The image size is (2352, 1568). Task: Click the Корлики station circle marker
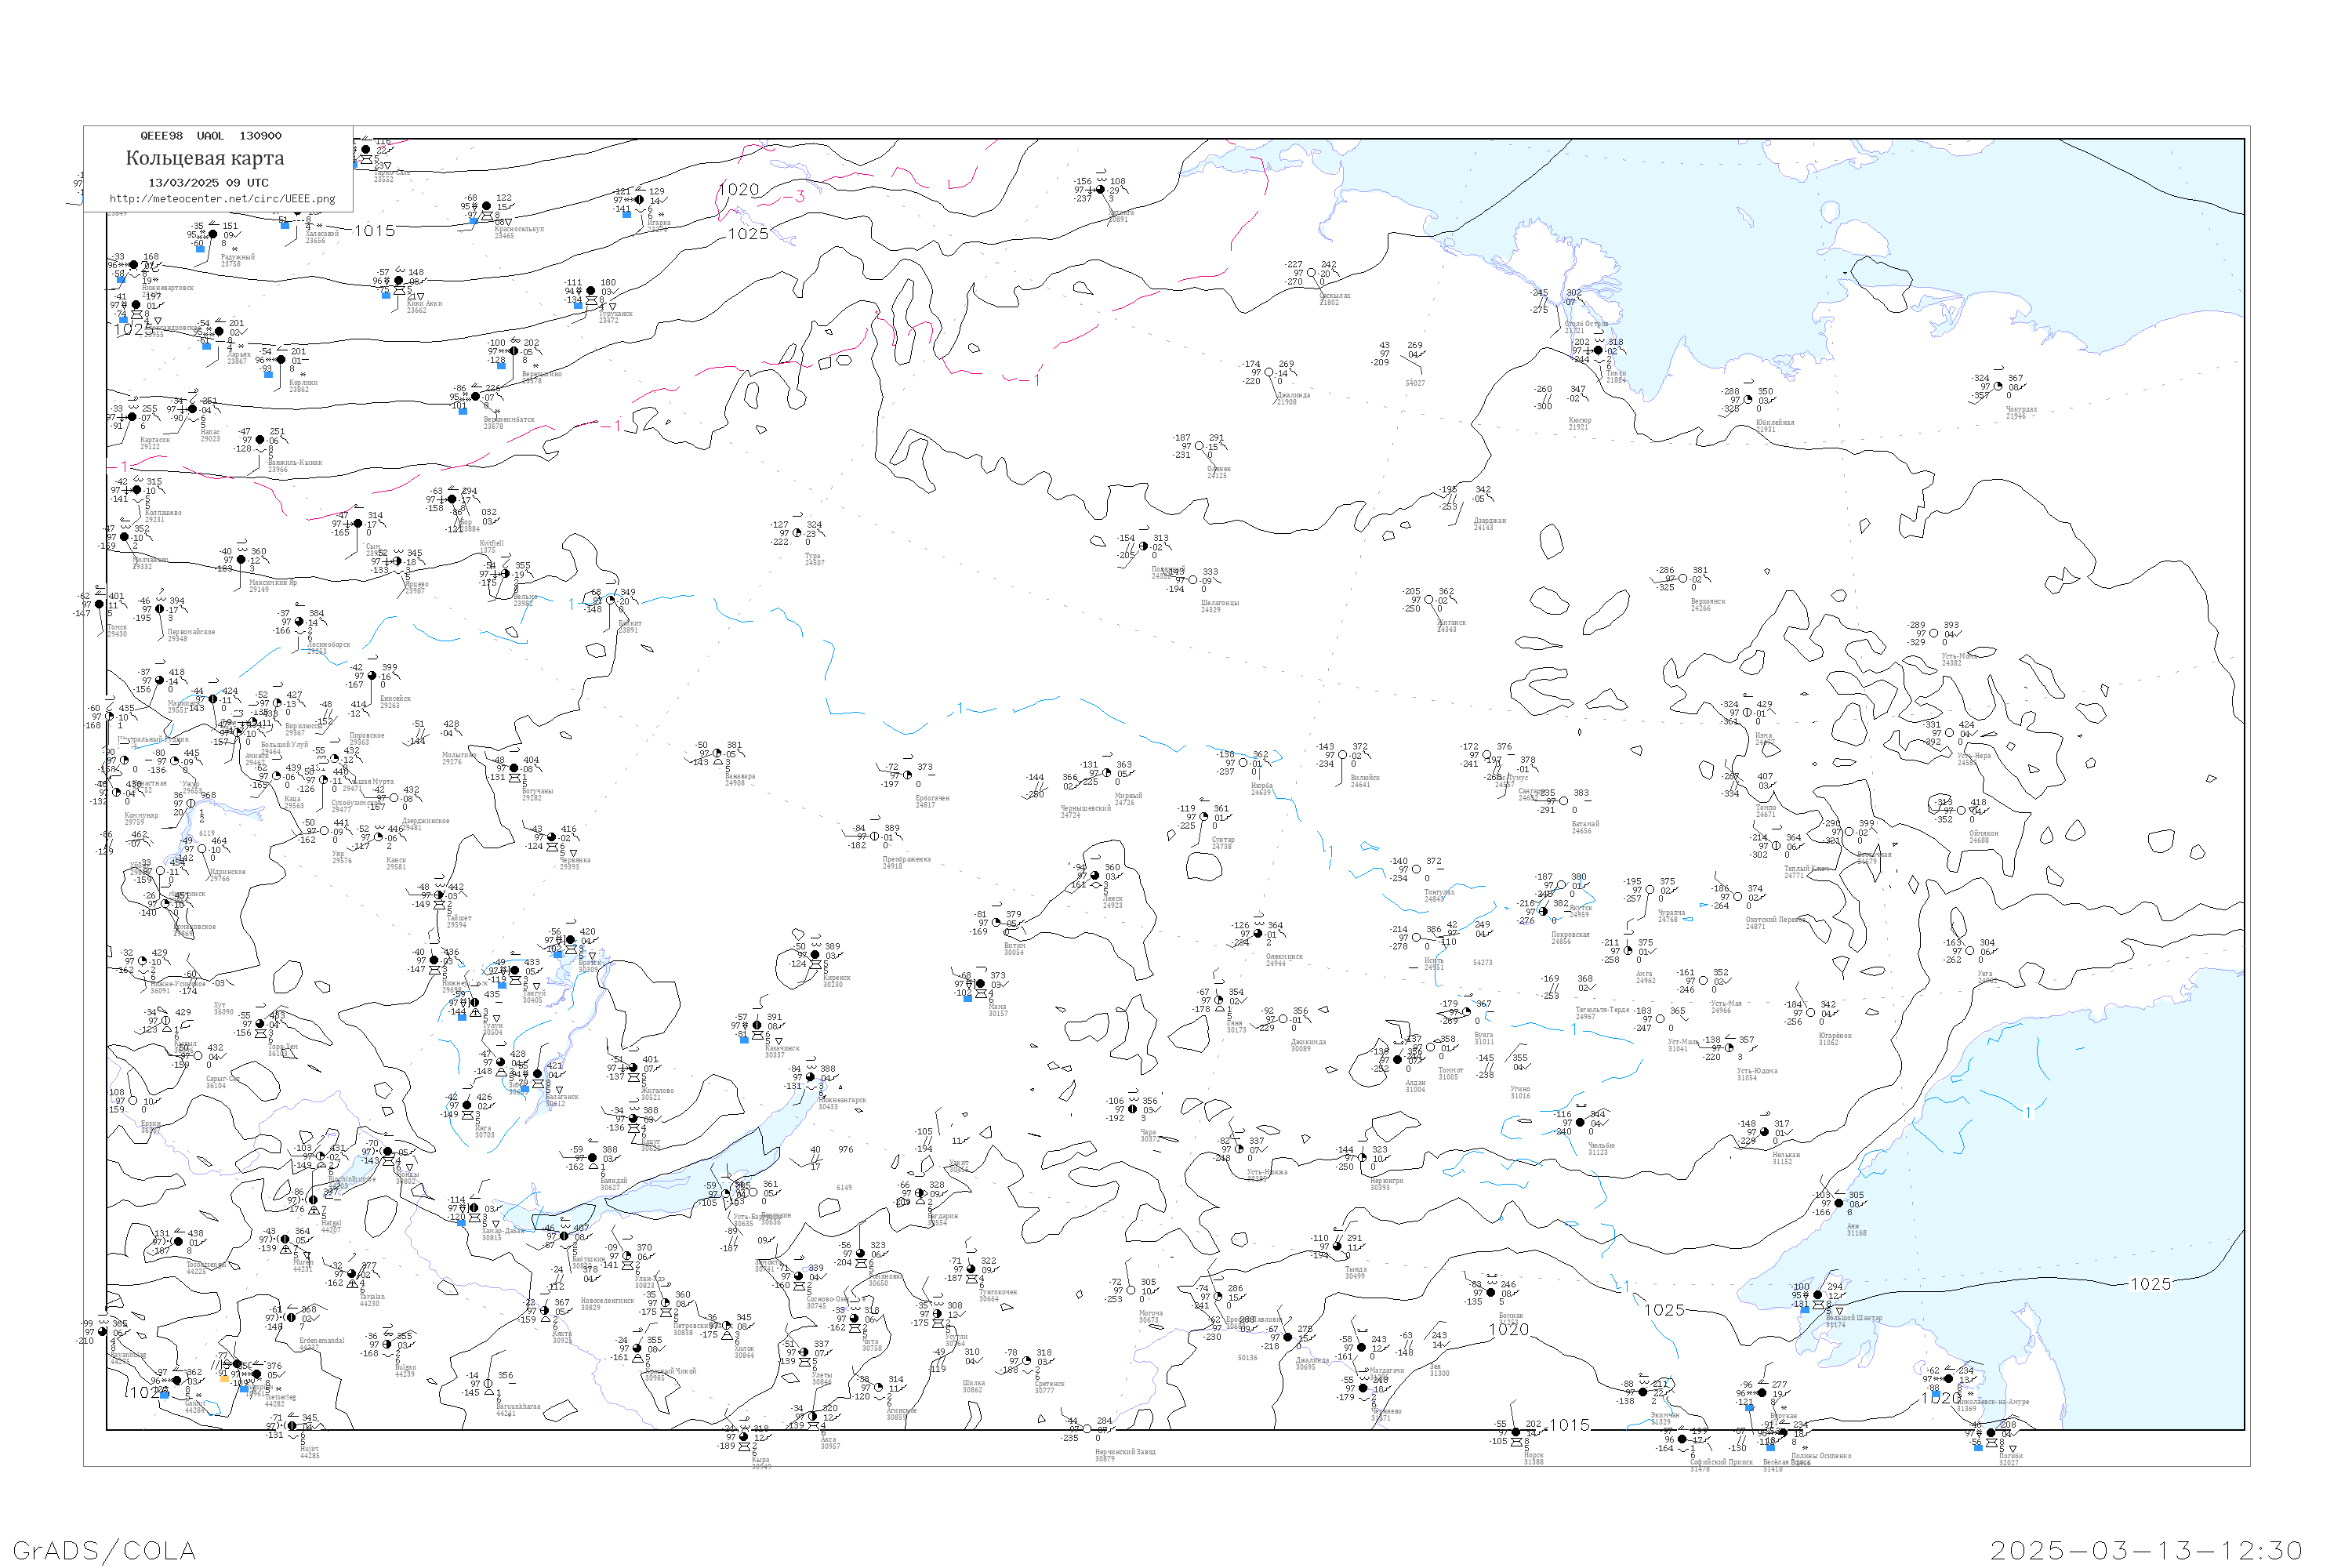281,360
